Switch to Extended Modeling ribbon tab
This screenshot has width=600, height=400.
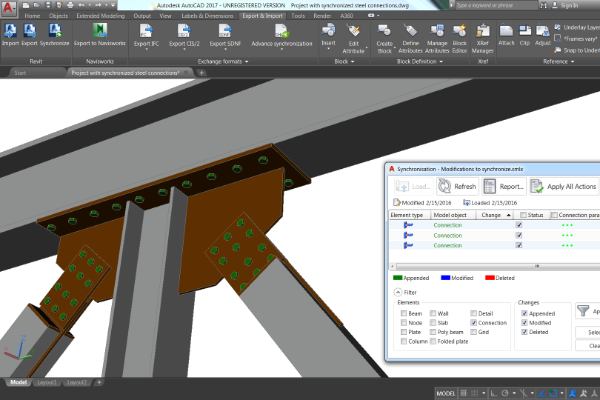pyautogui.click(x=101, y=16)
